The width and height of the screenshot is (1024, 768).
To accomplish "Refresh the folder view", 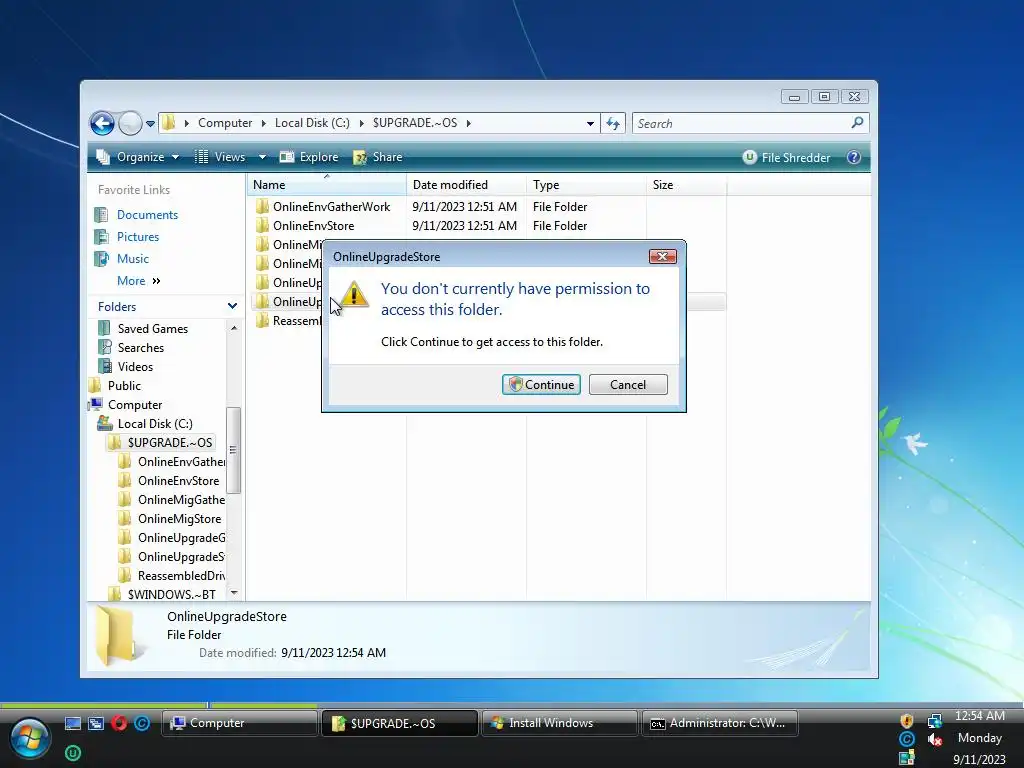I will [613, 123].
